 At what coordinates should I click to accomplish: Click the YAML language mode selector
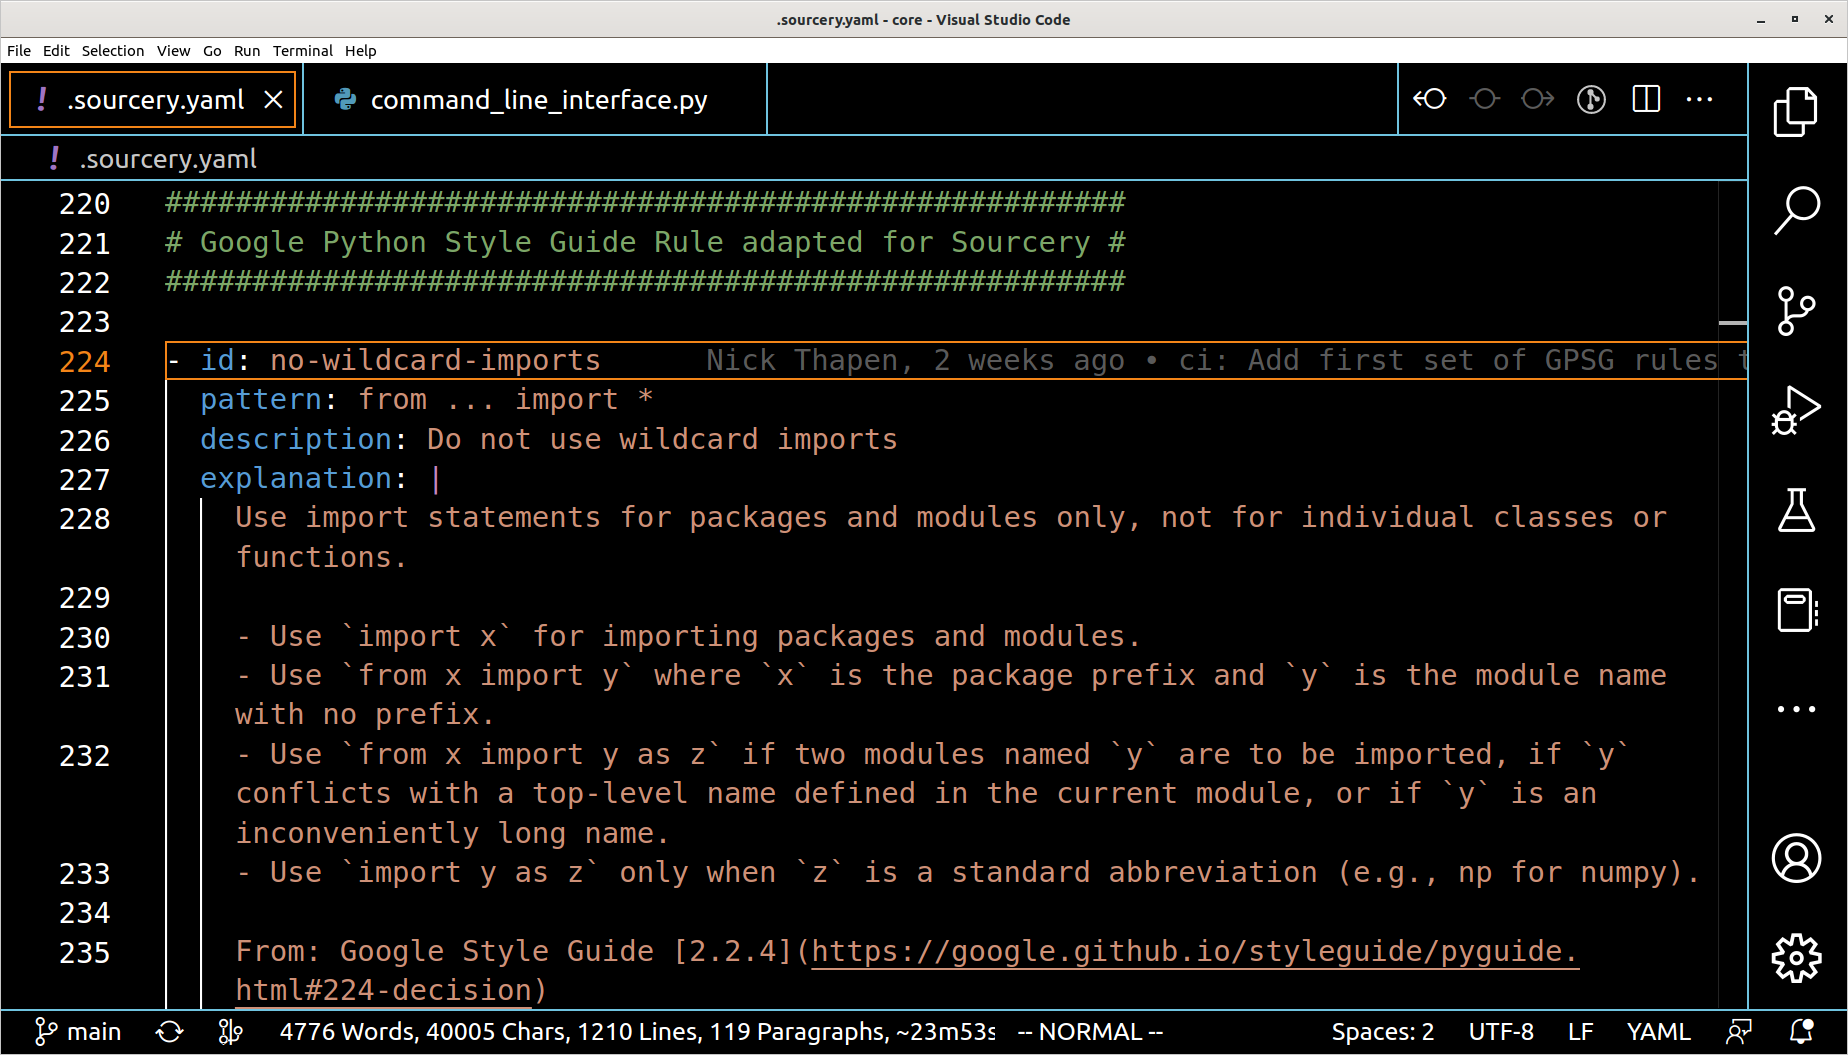click(x=1658, y=1032)
